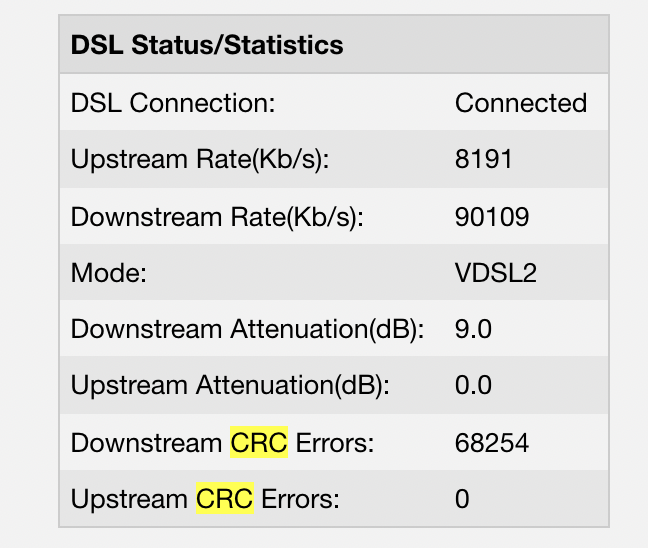The width and height of the screenshot is (648, 548).
Task: Select the Mode label
Action: [x=109, y=273]
